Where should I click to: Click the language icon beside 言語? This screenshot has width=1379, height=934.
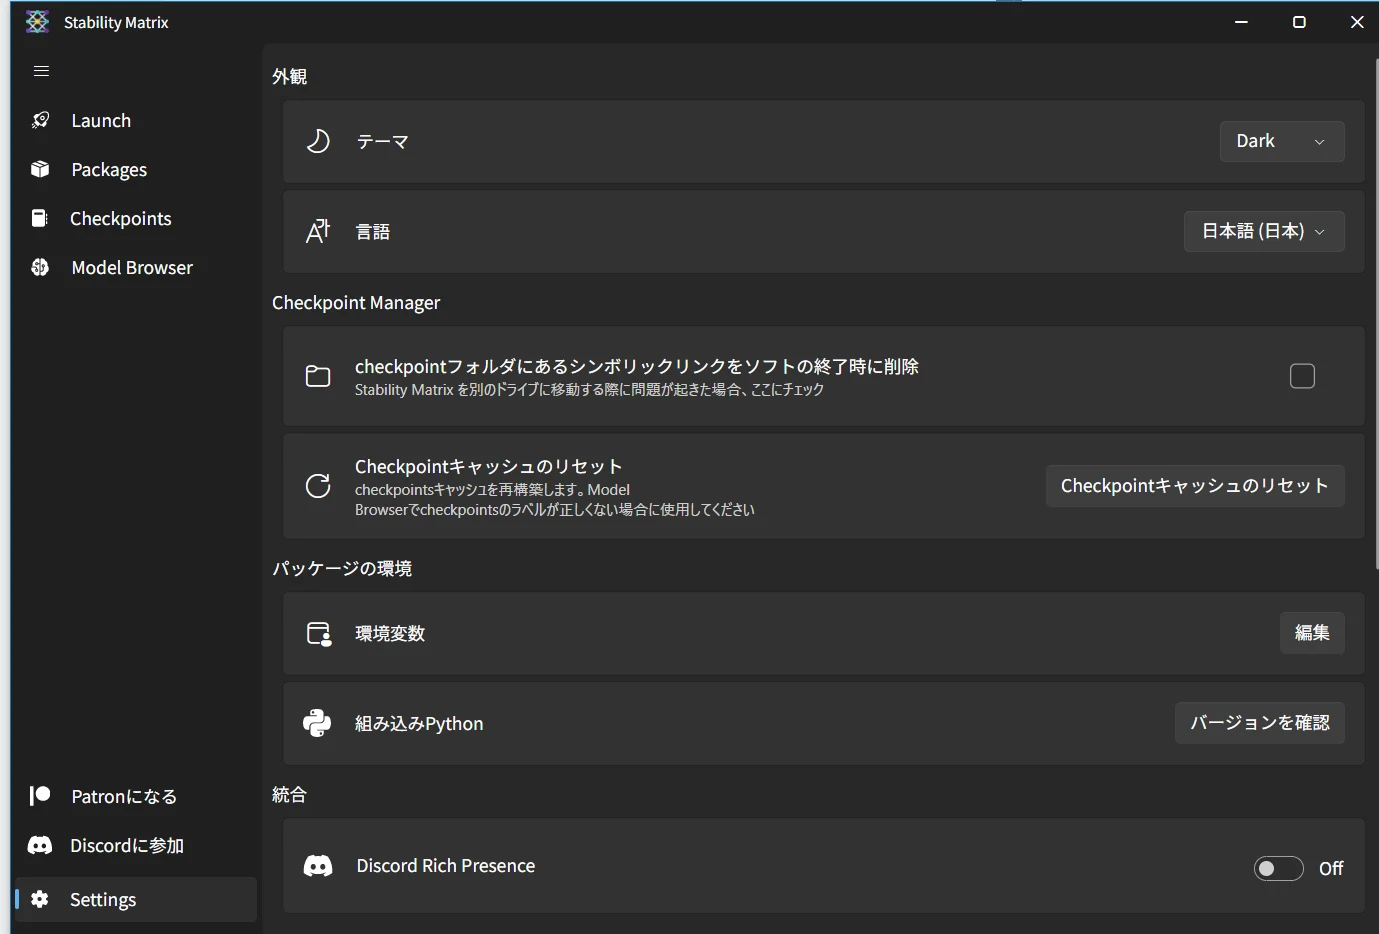tap(318, 231)
